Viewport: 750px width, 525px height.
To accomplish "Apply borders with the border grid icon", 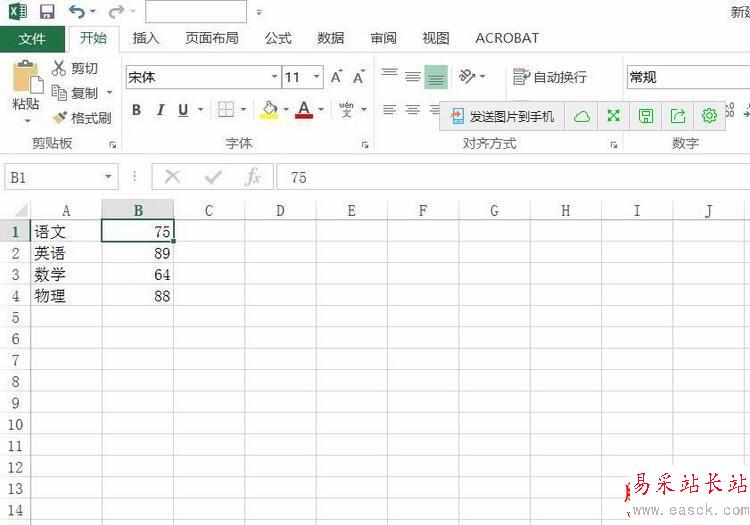I will coord(226,109).
